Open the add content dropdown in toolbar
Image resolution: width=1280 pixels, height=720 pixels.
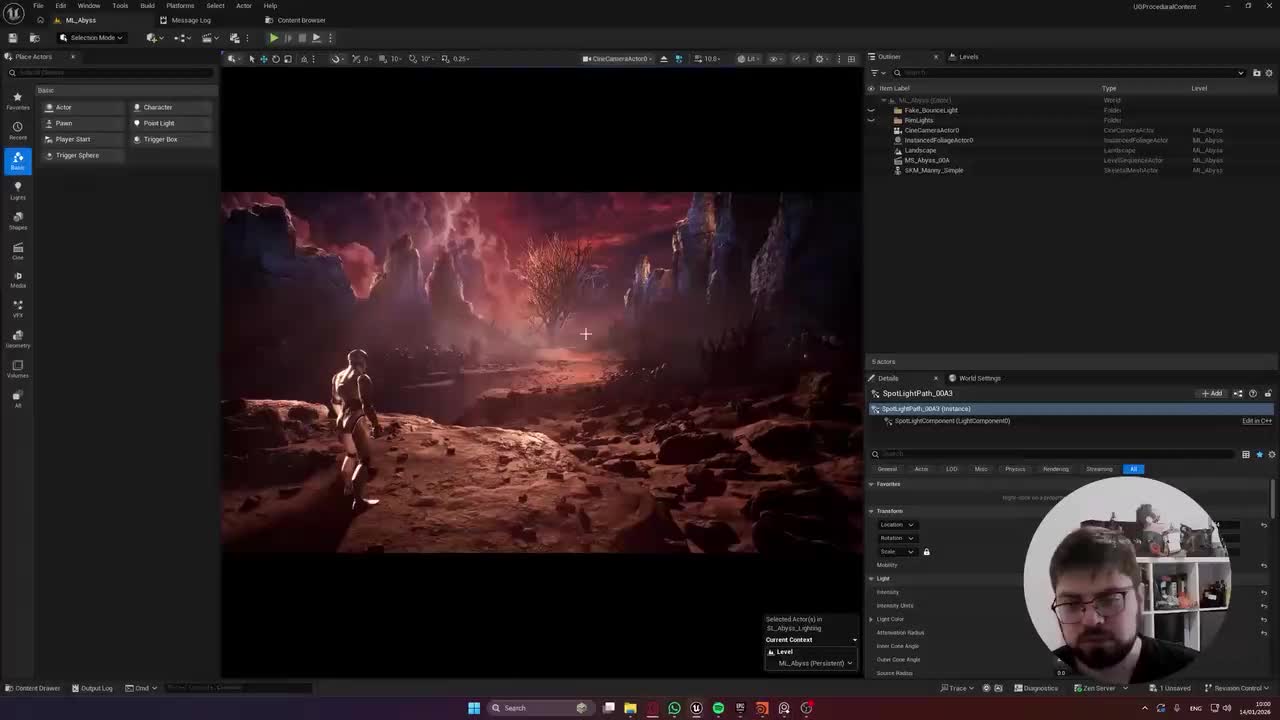(x=153, y=38)
